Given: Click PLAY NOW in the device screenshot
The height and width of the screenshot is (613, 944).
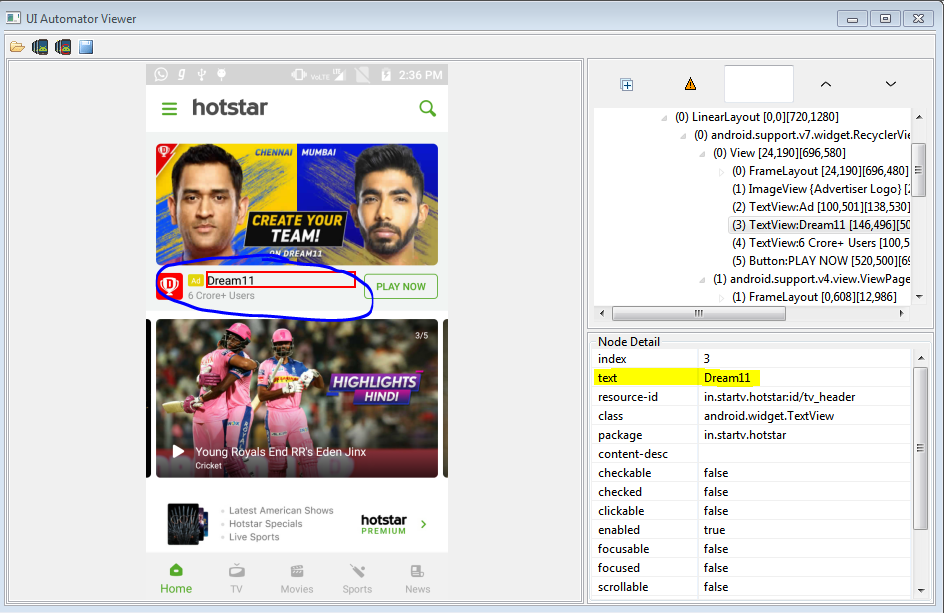Looking at the screenshot, I should 400,286.
